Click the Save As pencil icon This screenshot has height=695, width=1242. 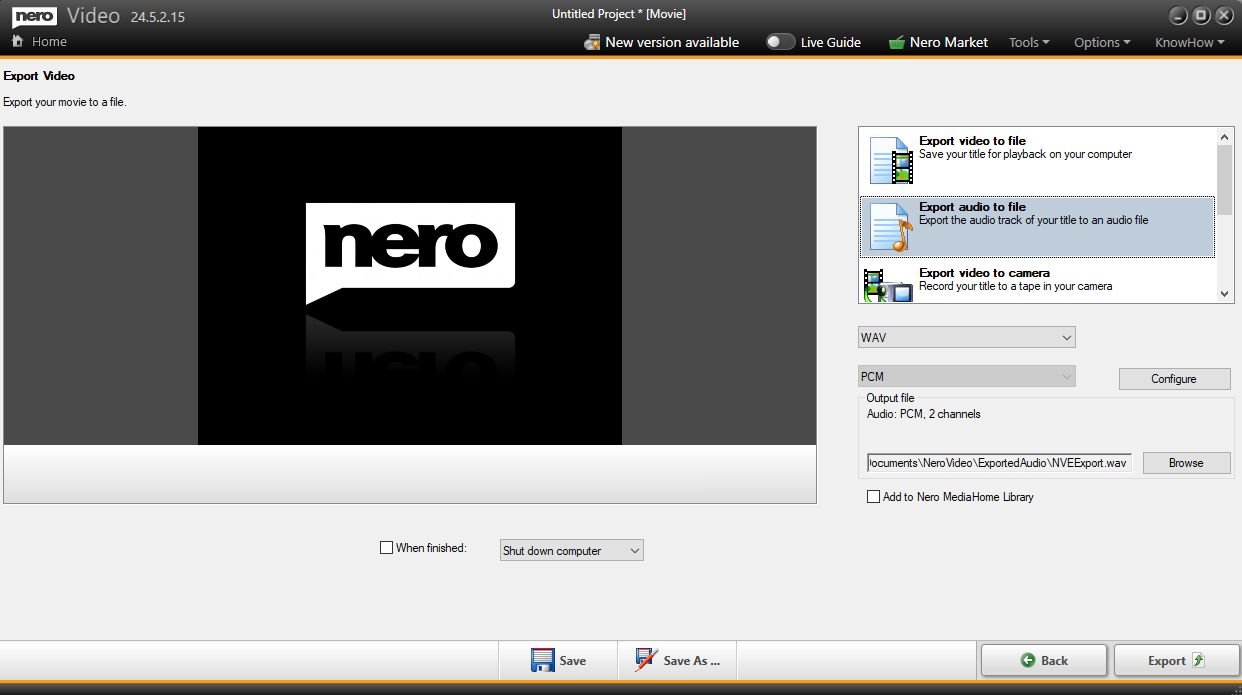click(x=646, y=660)
